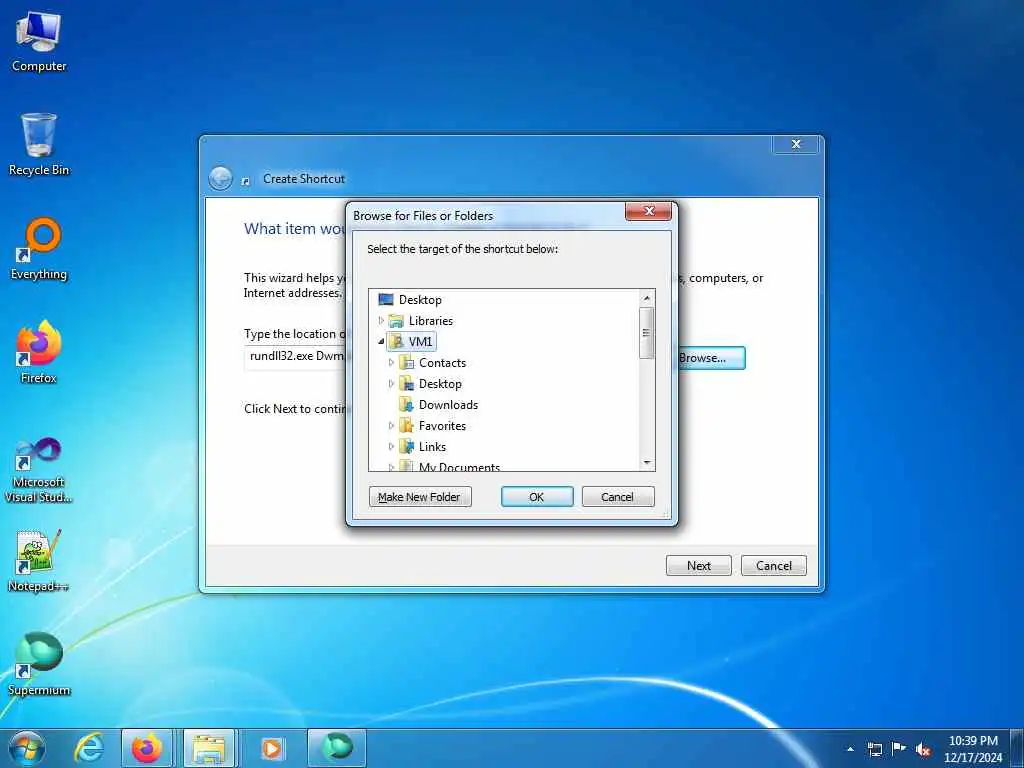
Task: Select the Desktop folder under VM1
Action: 430,383
